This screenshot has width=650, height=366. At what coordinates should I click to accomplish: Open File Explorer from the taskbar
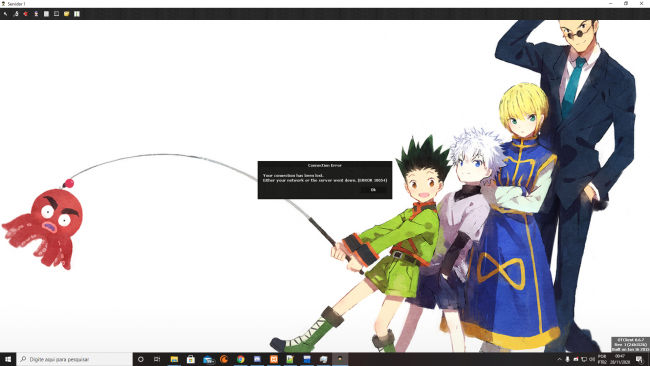pyautogui.click(x=174, y=359)
